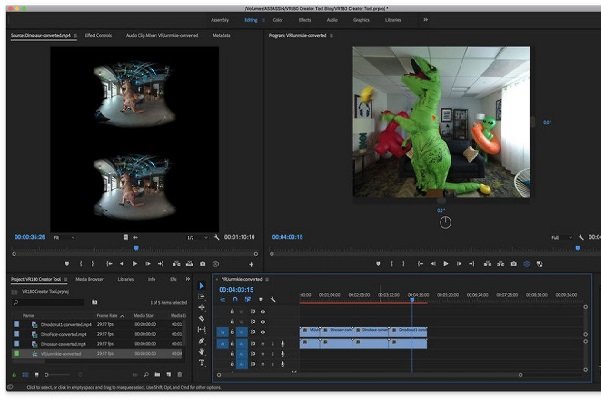Viewport: 601px width, 400px height.
Task: Click Export Frame camera icon
Action: 513,264
